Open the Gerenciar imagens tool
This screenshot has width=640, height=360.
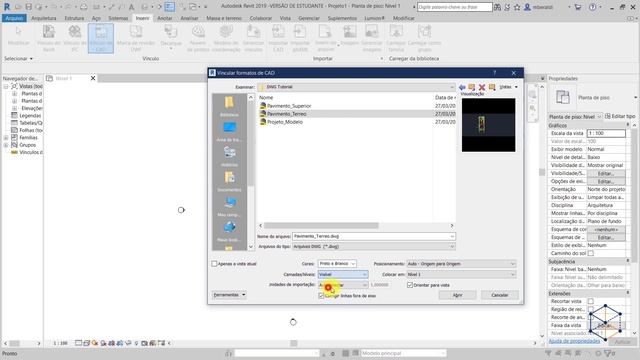[x=371, y=38]
